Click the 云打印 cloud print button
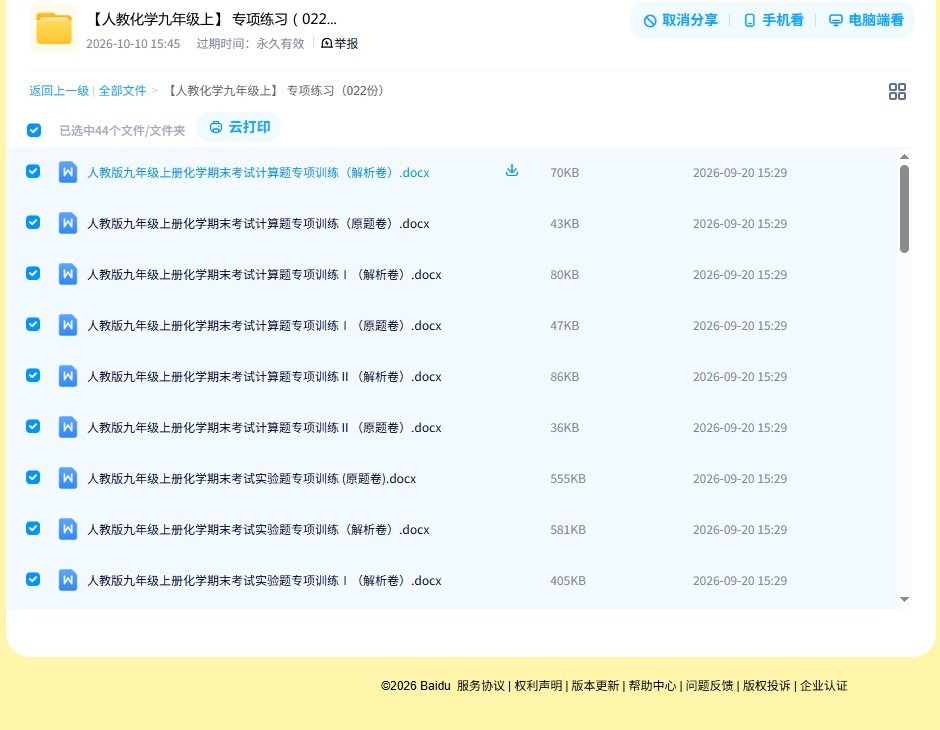This screenshot has width=940, height=730. click(239, 127)
